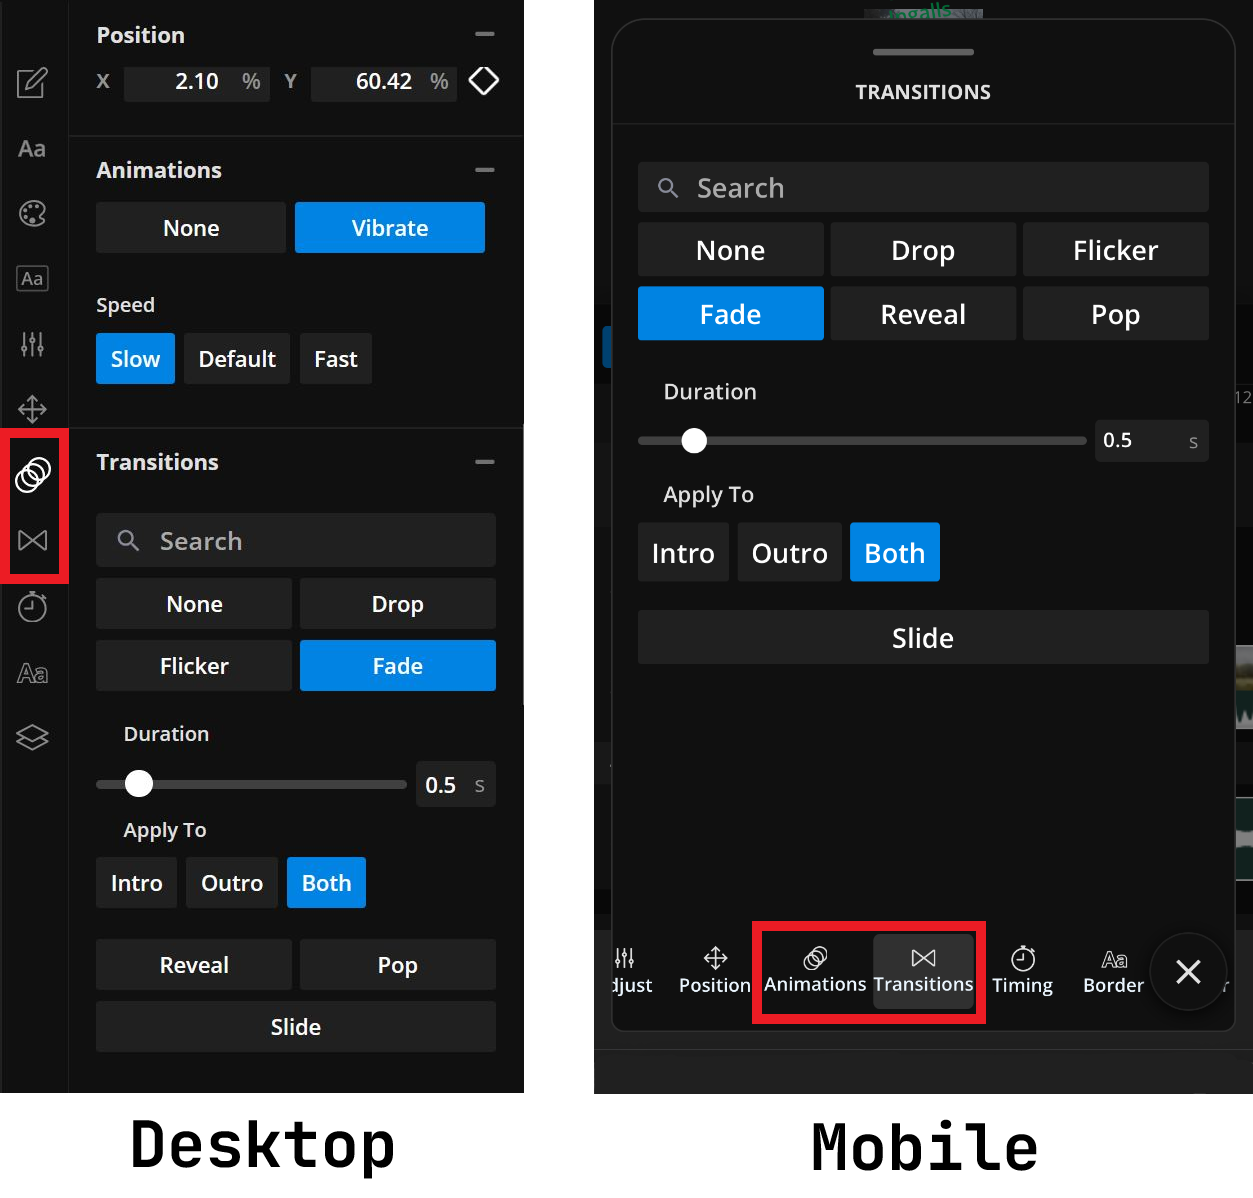
Task: Select the Adjust sliders icon in left sidebar
Action: pyautogui.click(x=32, y=344)
